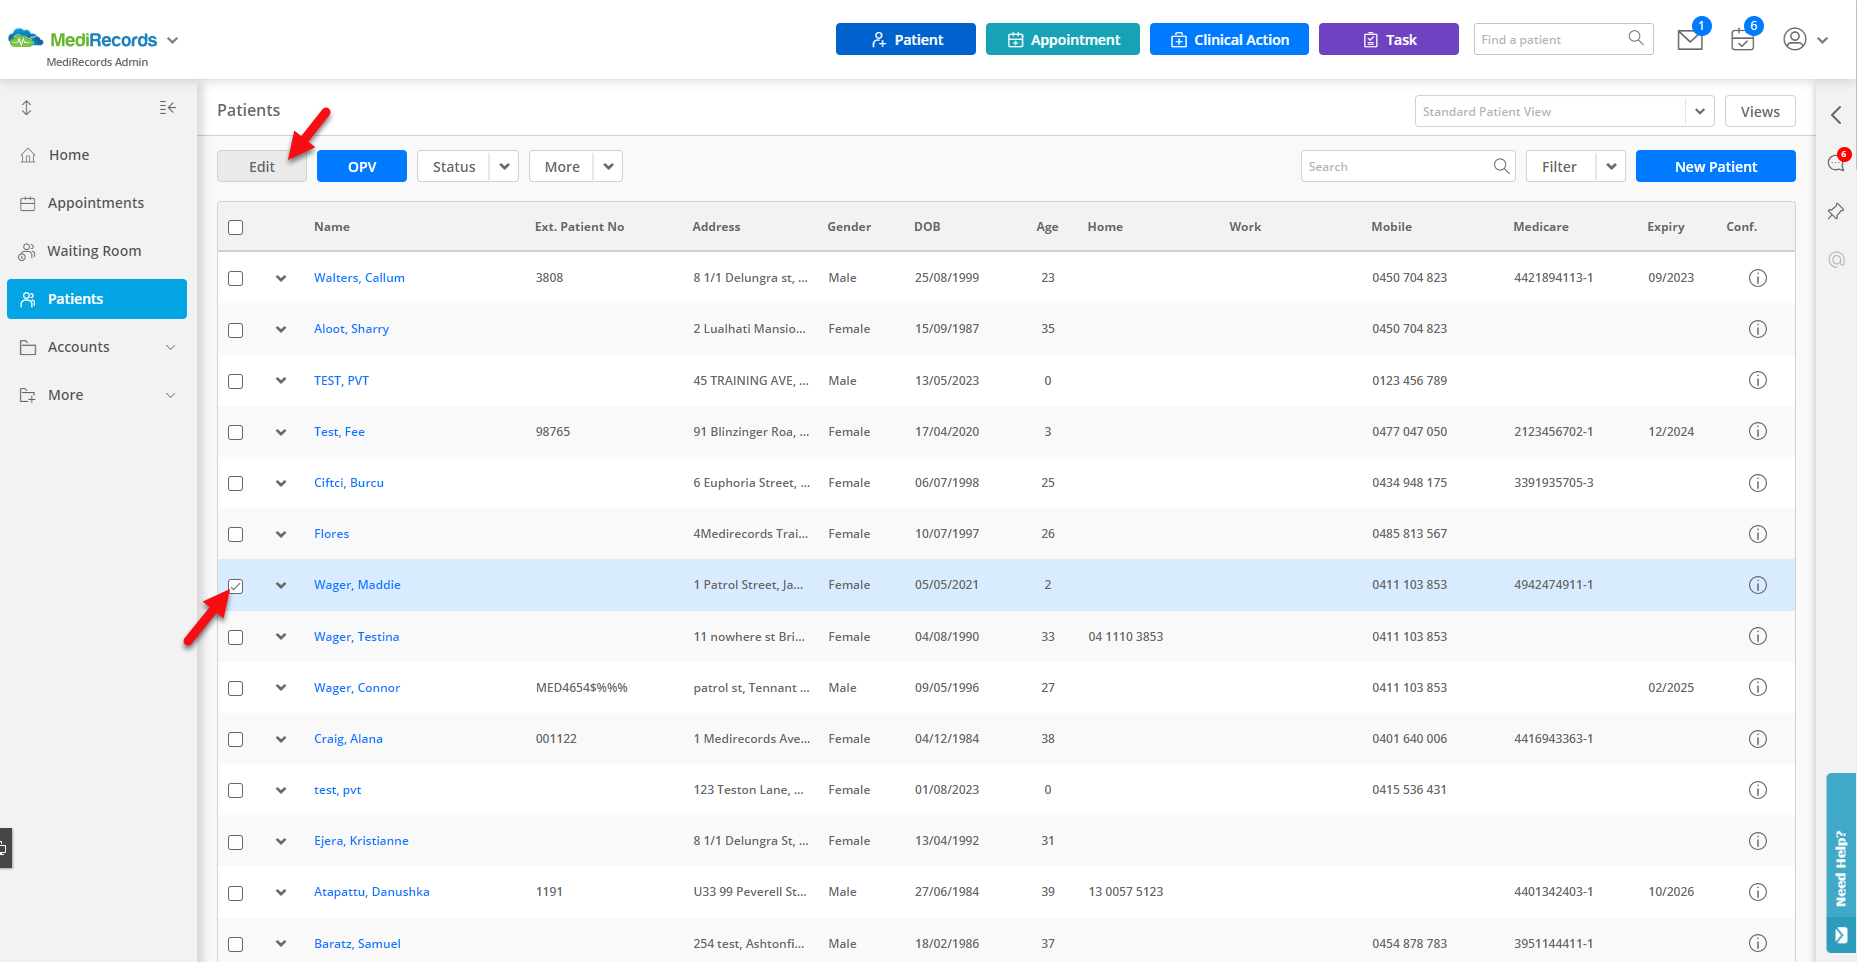
Task: Toggle the select-all checkbox in table header
Action: pos(235,227)
